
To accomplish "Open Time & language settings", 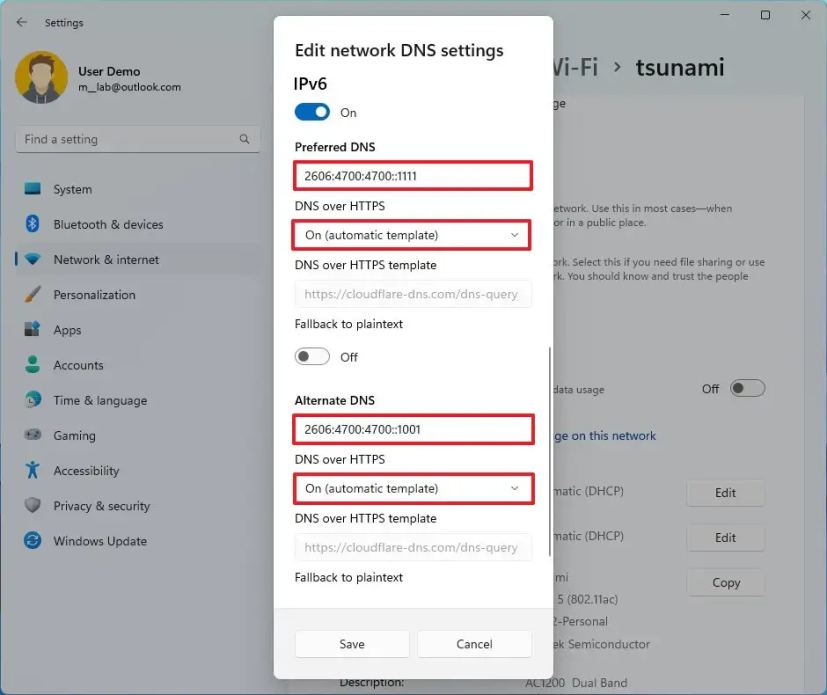I will (33, 400).
